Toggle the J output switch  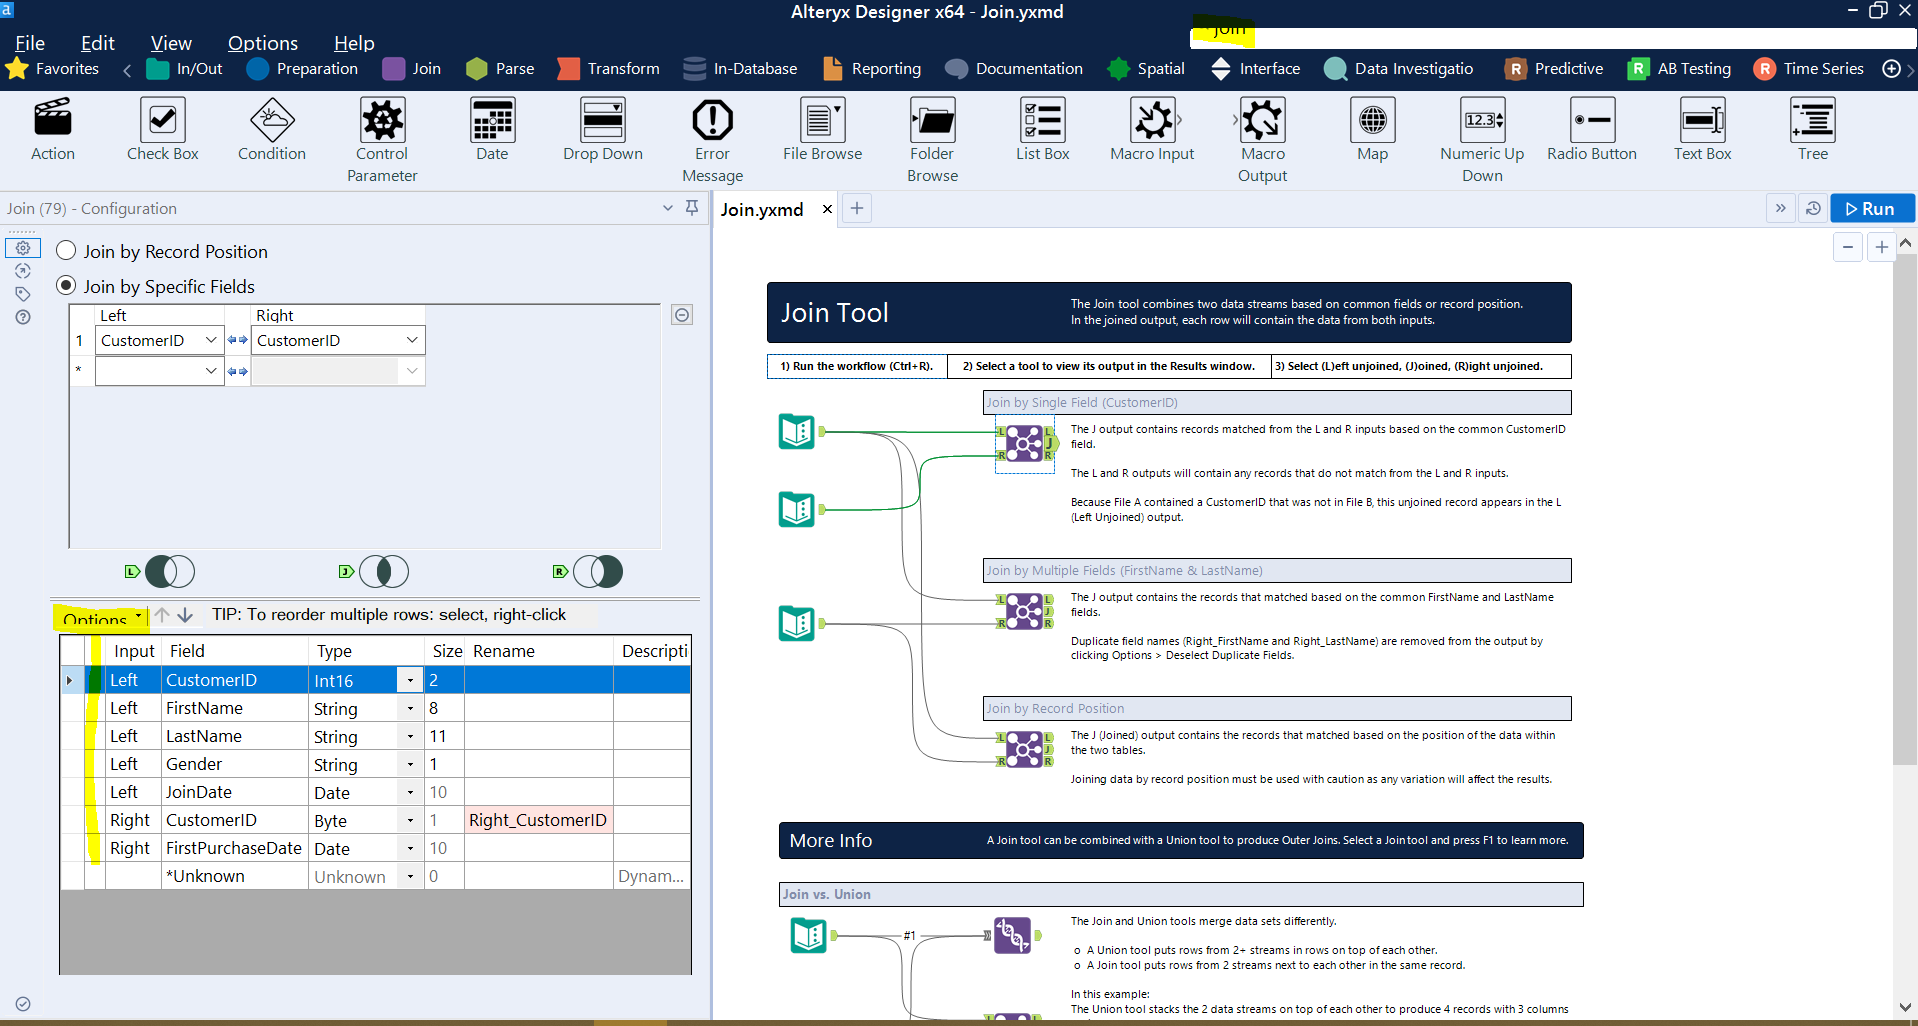tap(384, 571)
